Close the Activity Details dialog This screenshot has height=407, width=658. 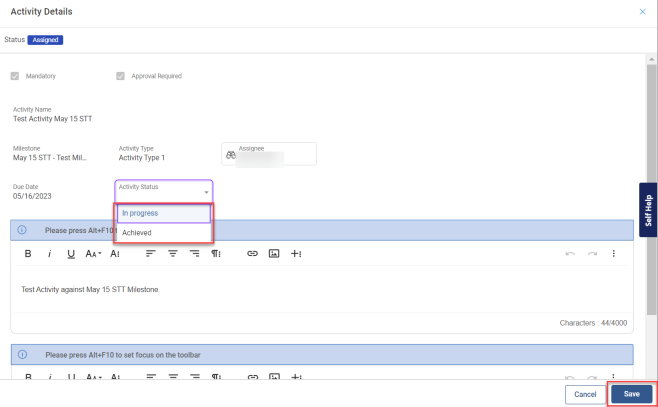(x=642, y=11)
